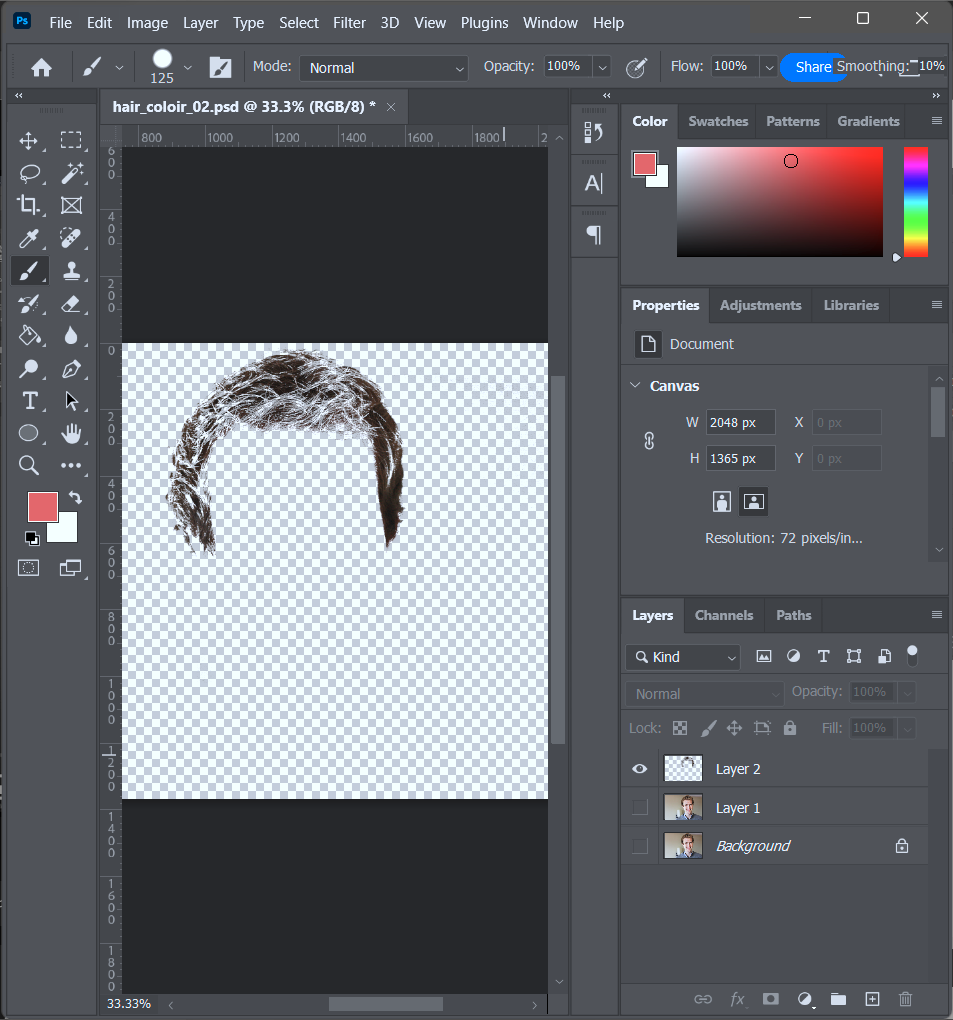
Task: Select the Lasso tool
Action: (29, 173)
